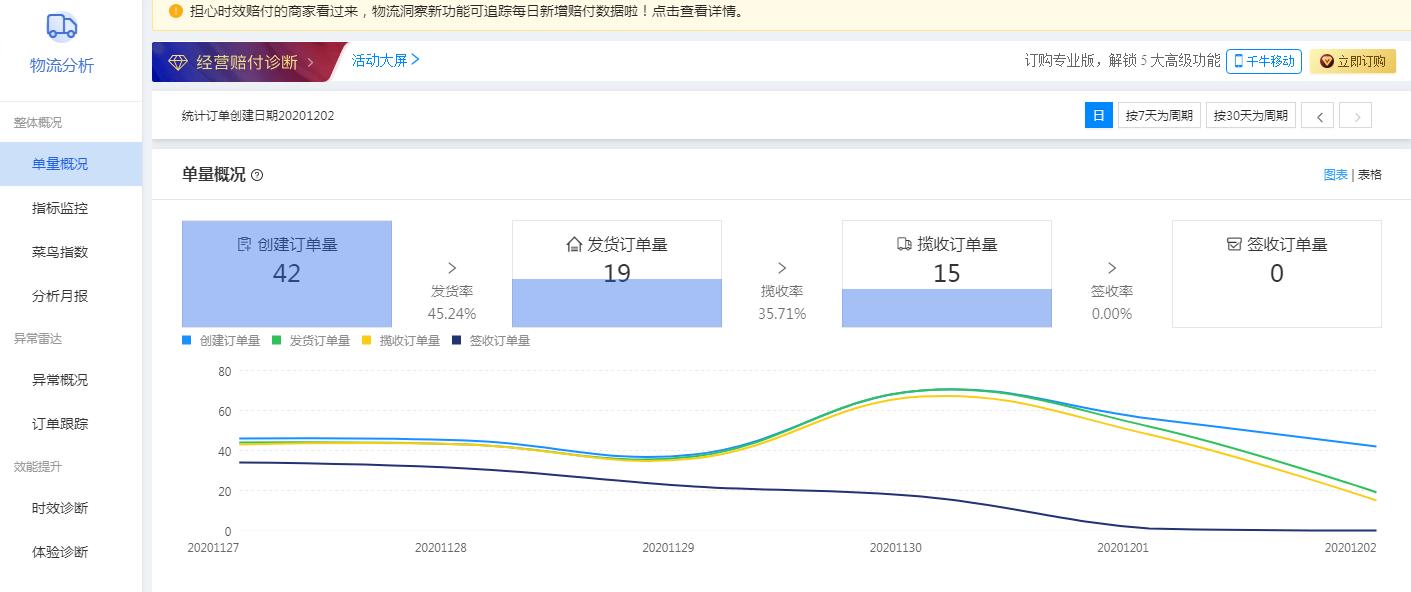Switch the view to 表格 mode
The height and width of the screenshot is (592, 1411).
click(x=1369, y=173)
